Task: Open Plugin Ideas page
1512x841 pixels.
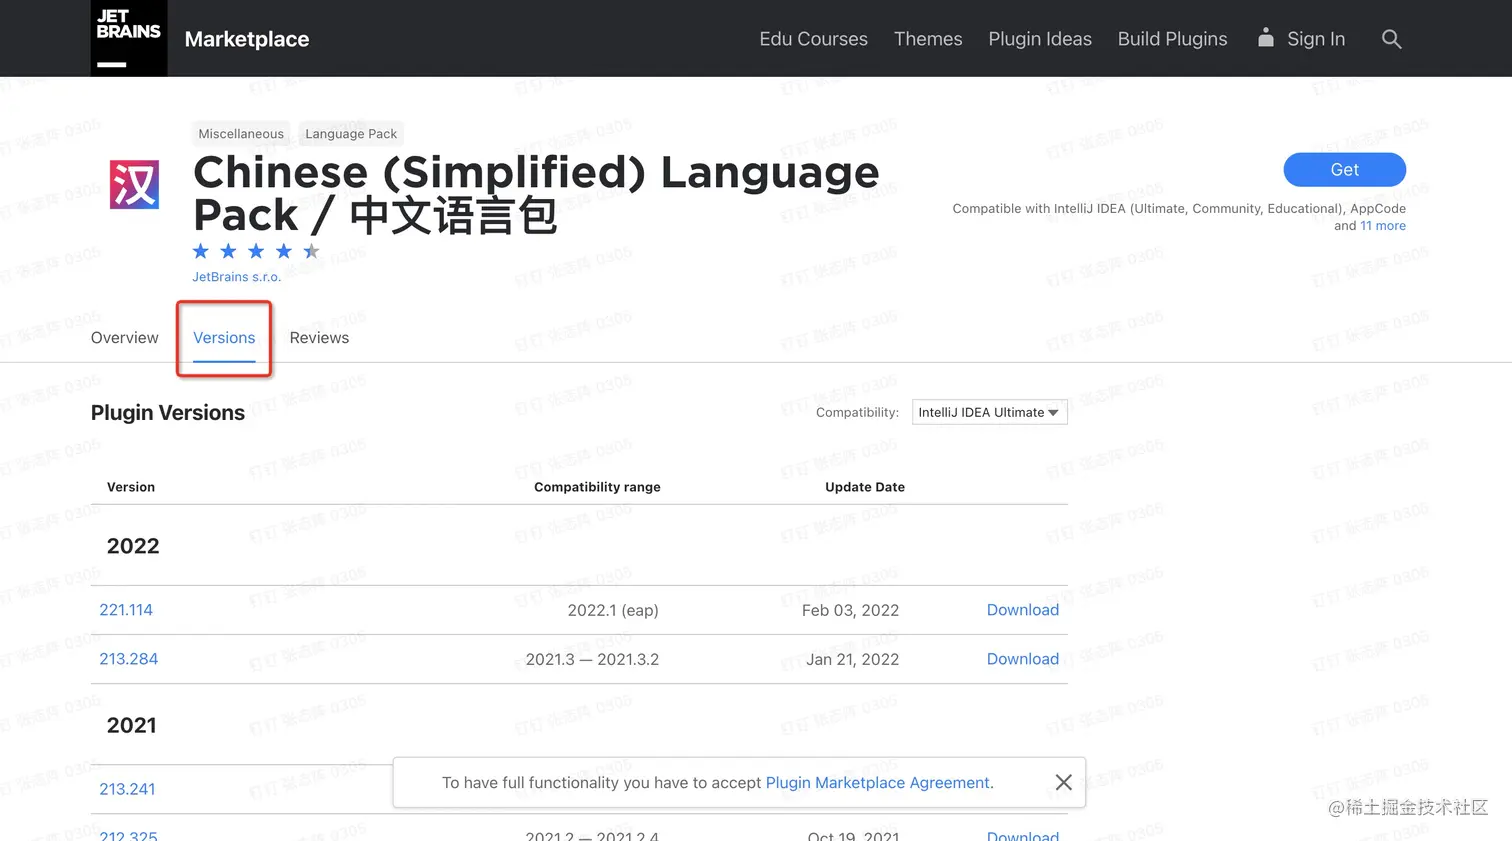Action: tap(1040, 39)
